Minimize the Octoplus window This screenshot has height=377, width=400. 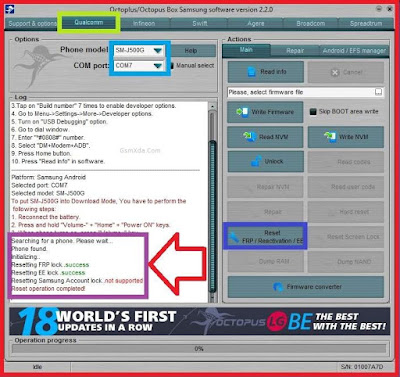[x=379, y=9]
